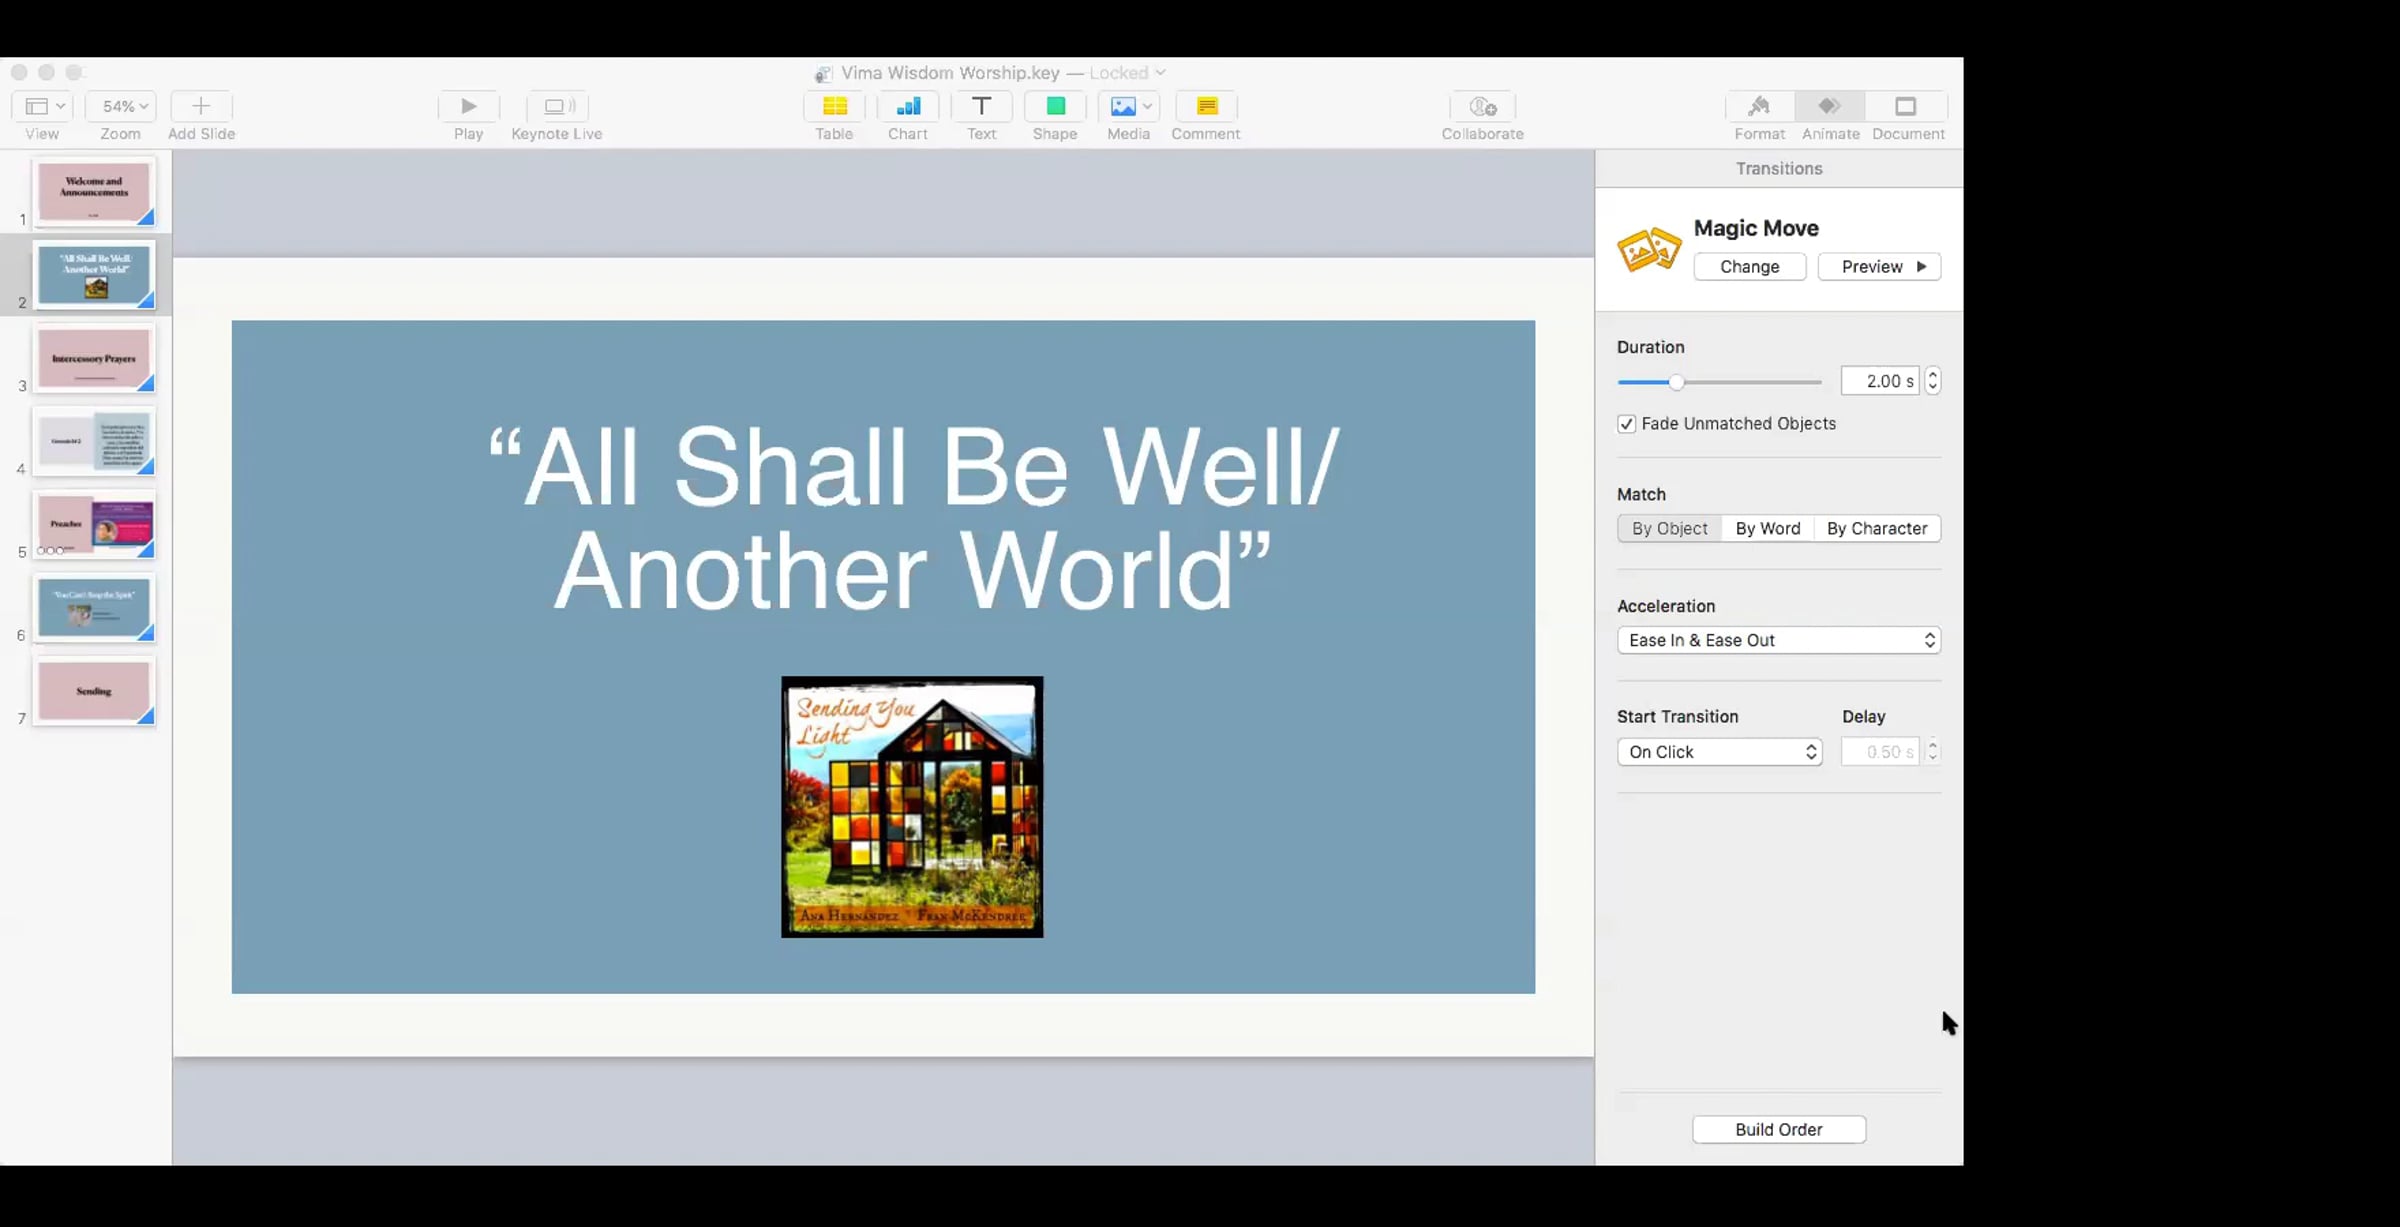This screenshot has height=1227, width=2400.
Task: Switch to the Format inspector tab
Action: [x=1759, y=107]
